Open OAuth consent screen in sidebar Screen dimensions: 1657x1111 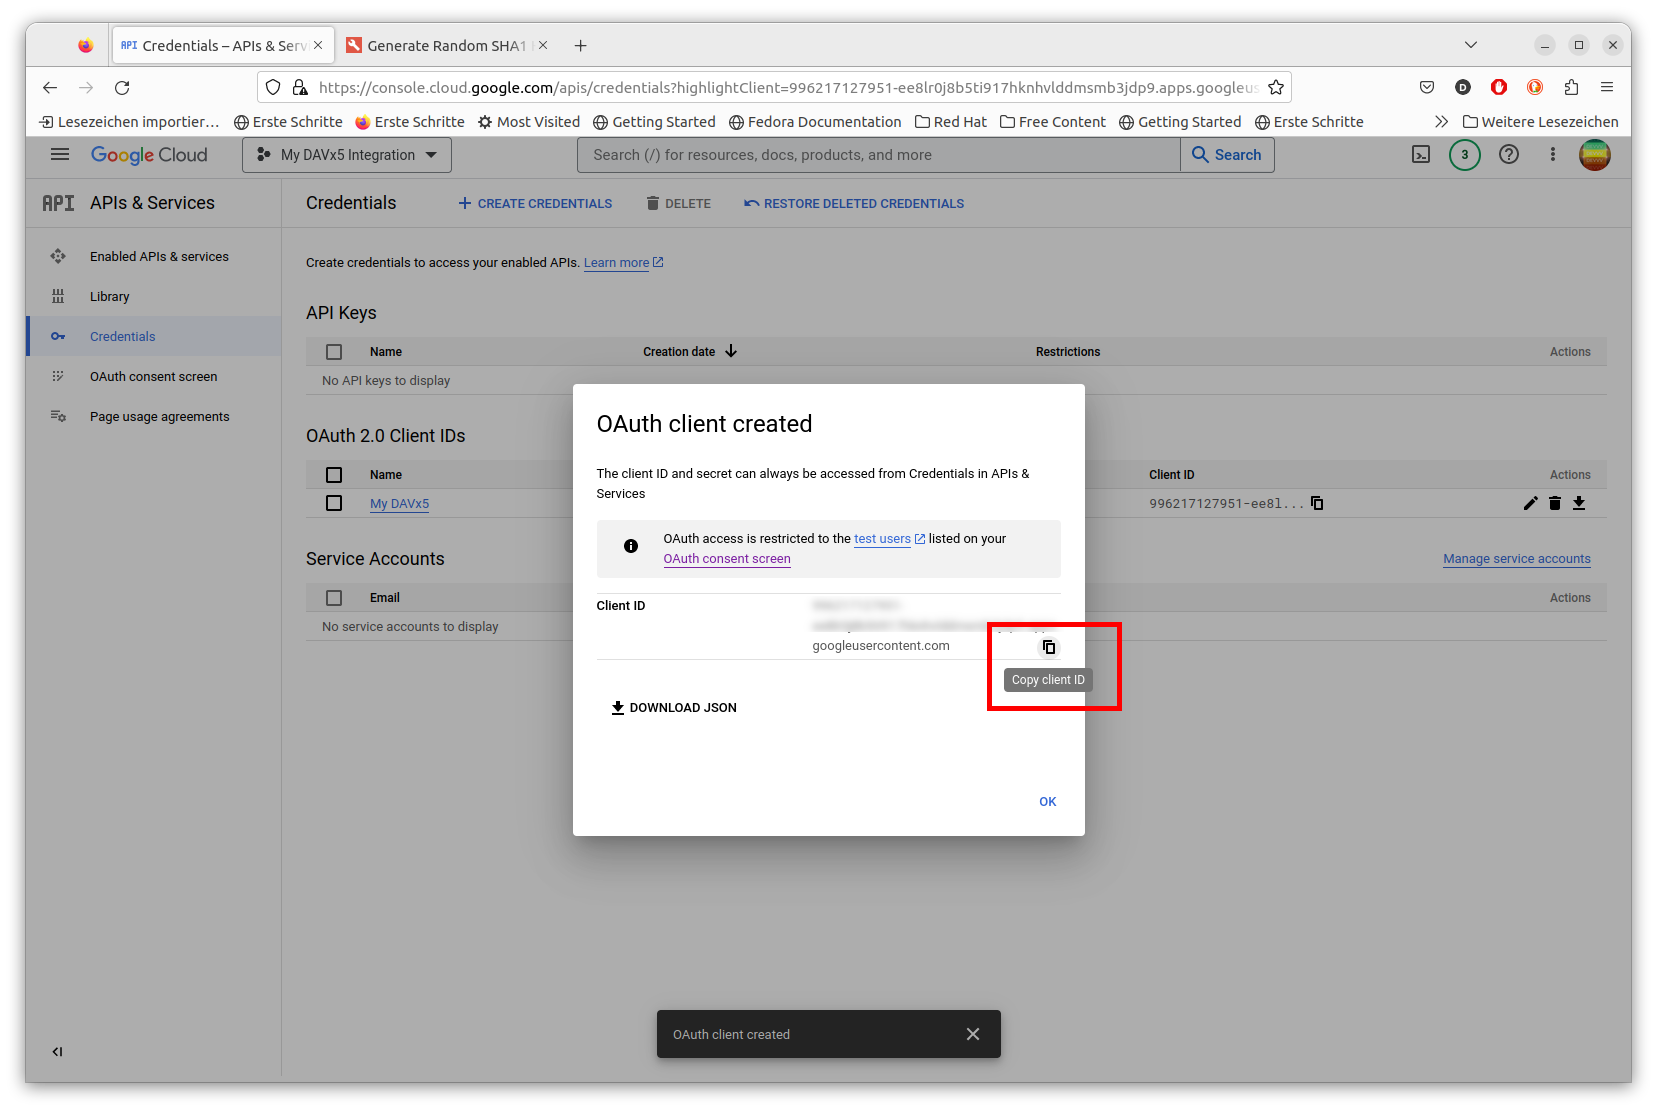pyautogui.click(x=153, y=376)
